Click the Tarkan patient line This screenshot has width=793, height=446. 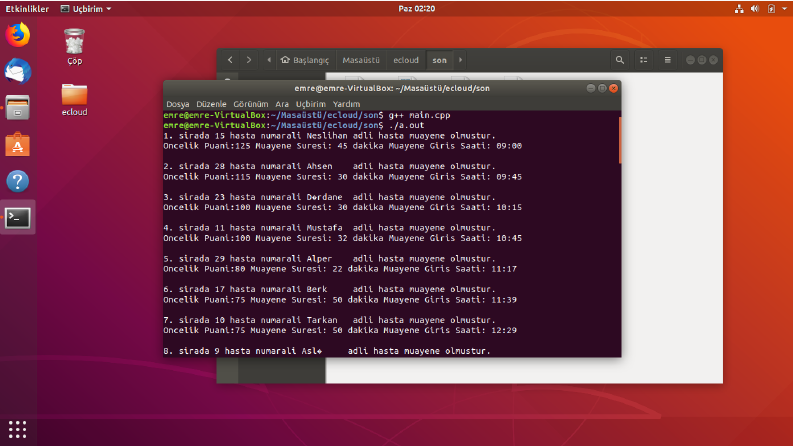point(329,320)
